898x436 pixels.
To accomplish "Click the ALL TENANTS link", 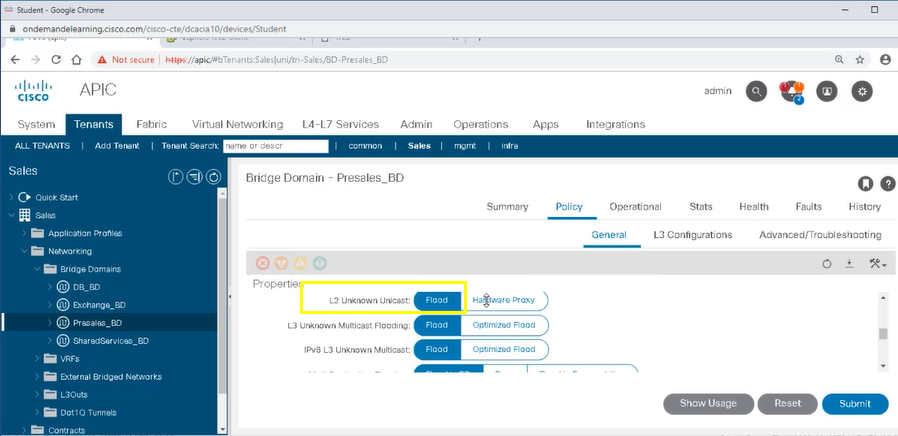I will coord(42,146).
